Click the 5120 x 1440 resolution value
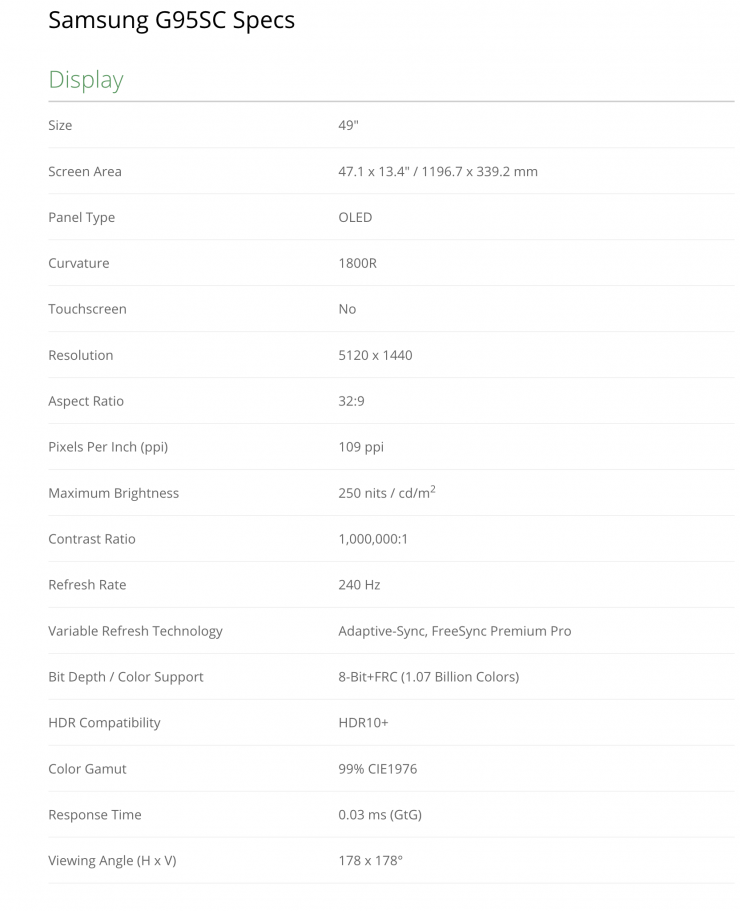This screenshot has height=911, width=740. (375, 355)
